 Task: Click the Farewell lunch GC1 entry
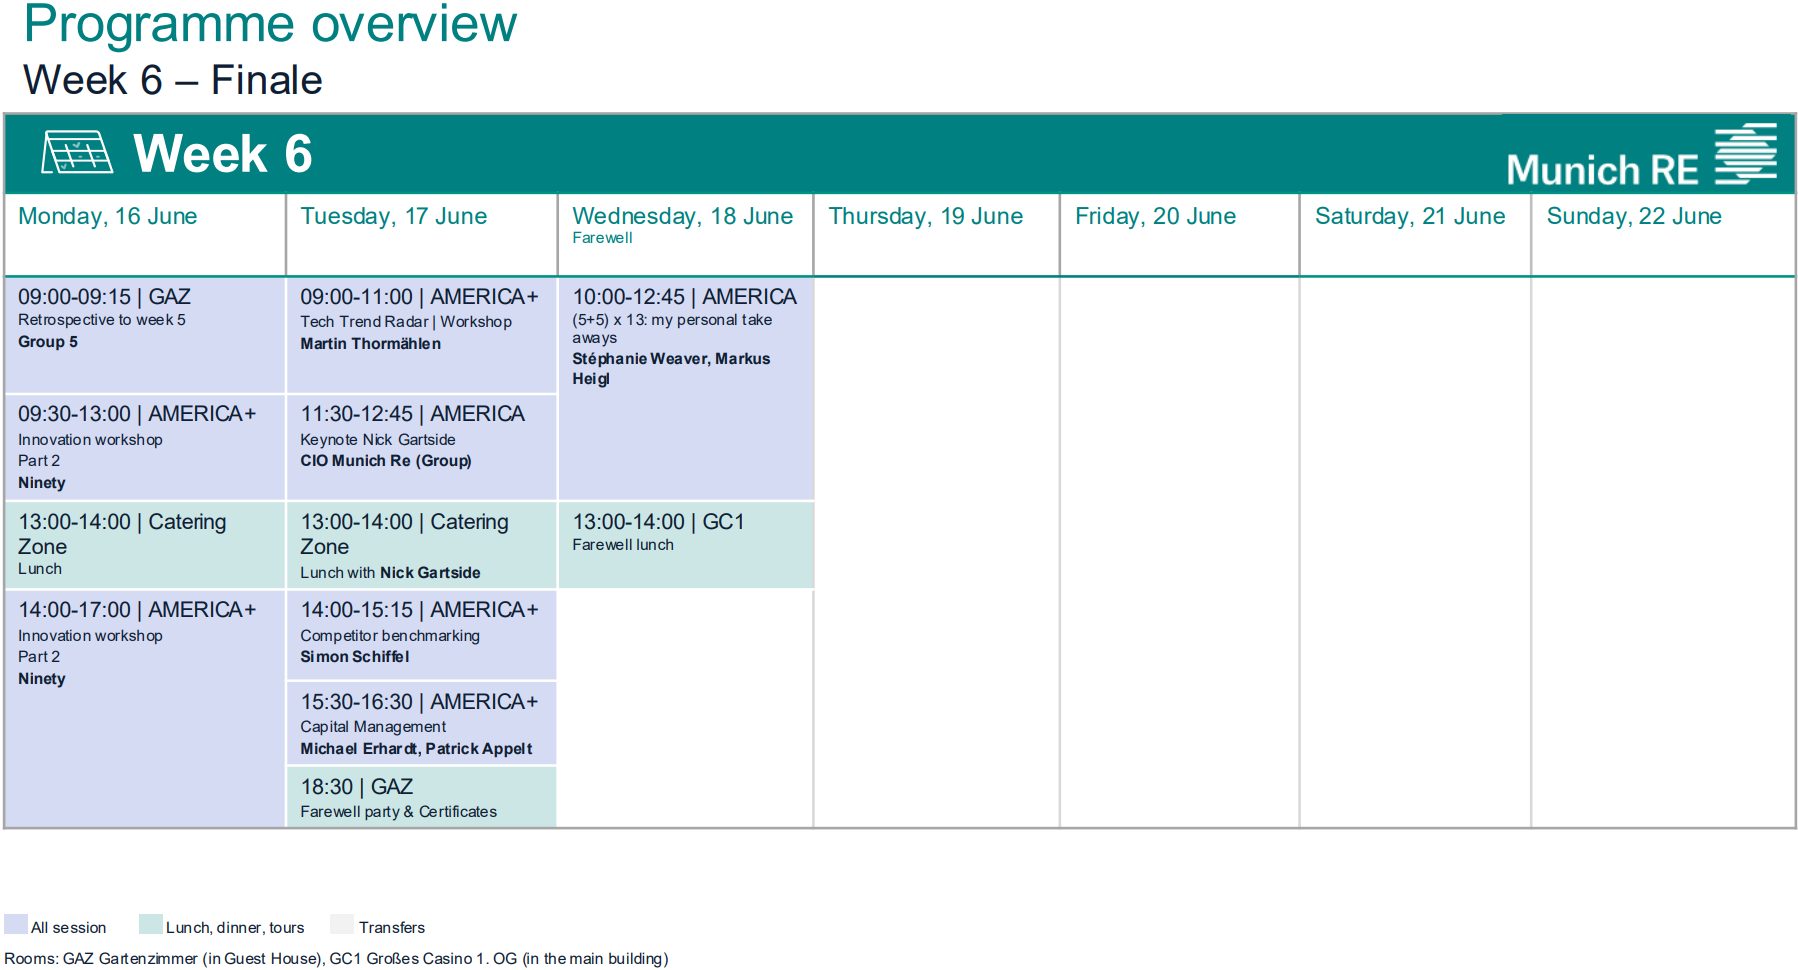click(685, 533)
